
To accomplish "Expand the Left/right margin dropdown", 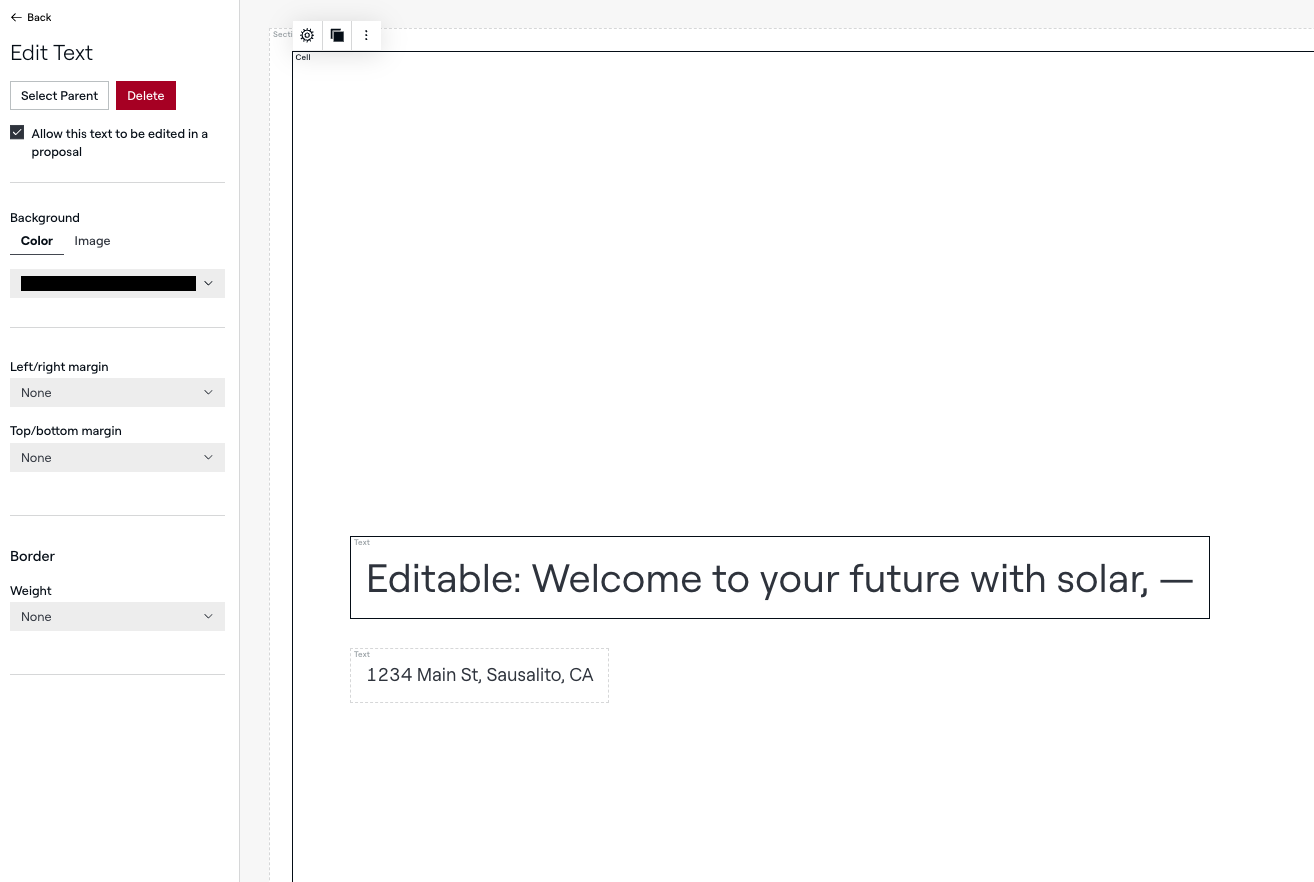I will (x=117, y=393).
